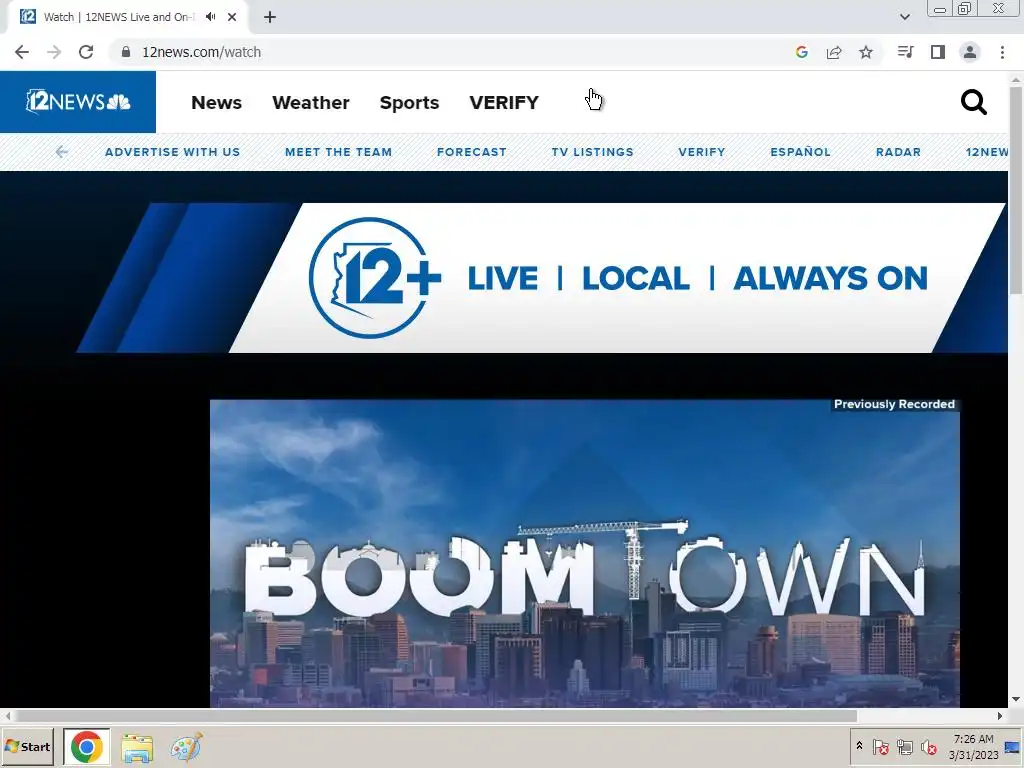Image resolution: width=1024 pixels, height=768 pixels.
Task: Click the 12NEWS logo in header
Action: (x=78, y=102)
